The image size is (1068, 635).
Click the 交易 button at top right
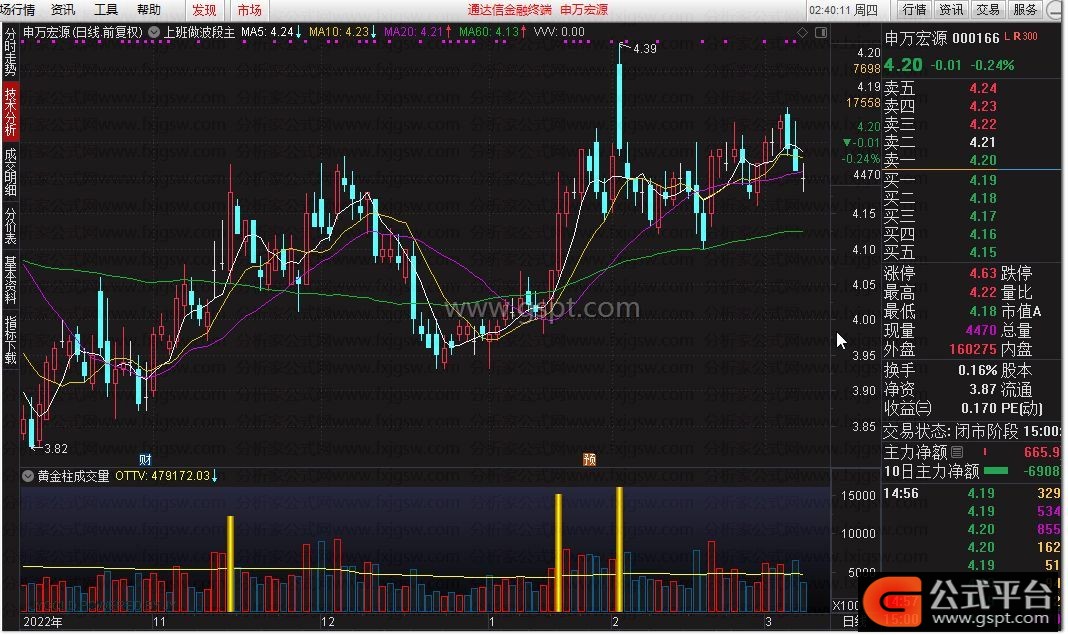988,10
